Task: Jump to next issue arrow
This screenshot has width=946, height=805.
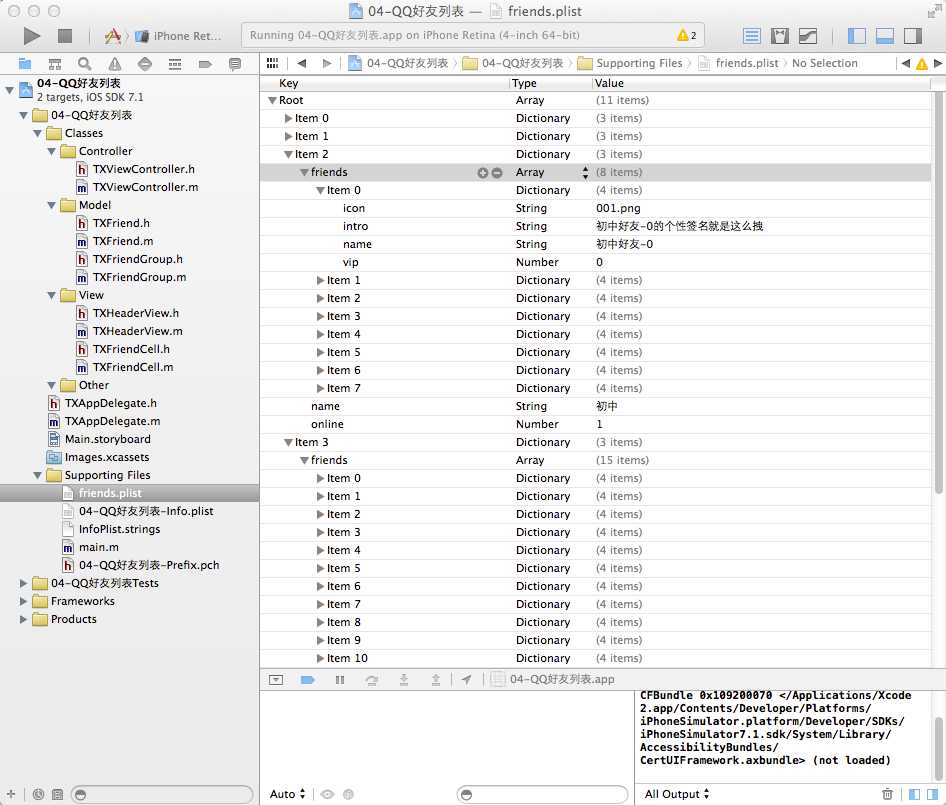Action: pyautogui.click(x=938, y=63)
